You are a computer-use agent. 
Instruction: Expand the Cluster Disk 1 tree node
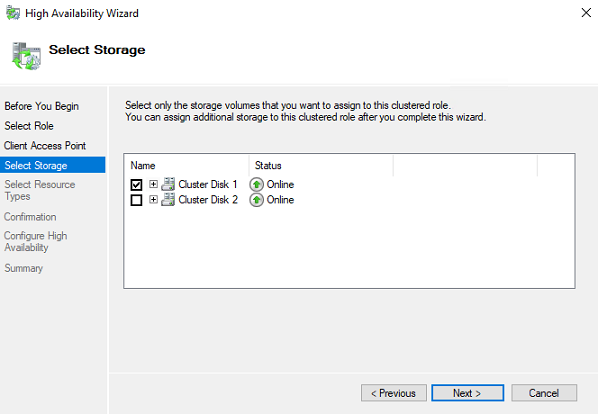click(x=153, y=184)
